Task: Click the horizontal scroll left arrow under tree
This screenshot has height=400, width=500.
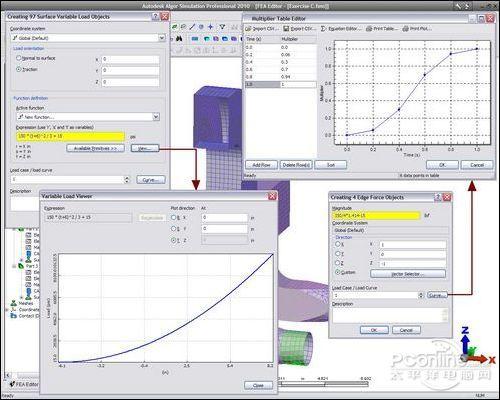Action: pos(8,375)
